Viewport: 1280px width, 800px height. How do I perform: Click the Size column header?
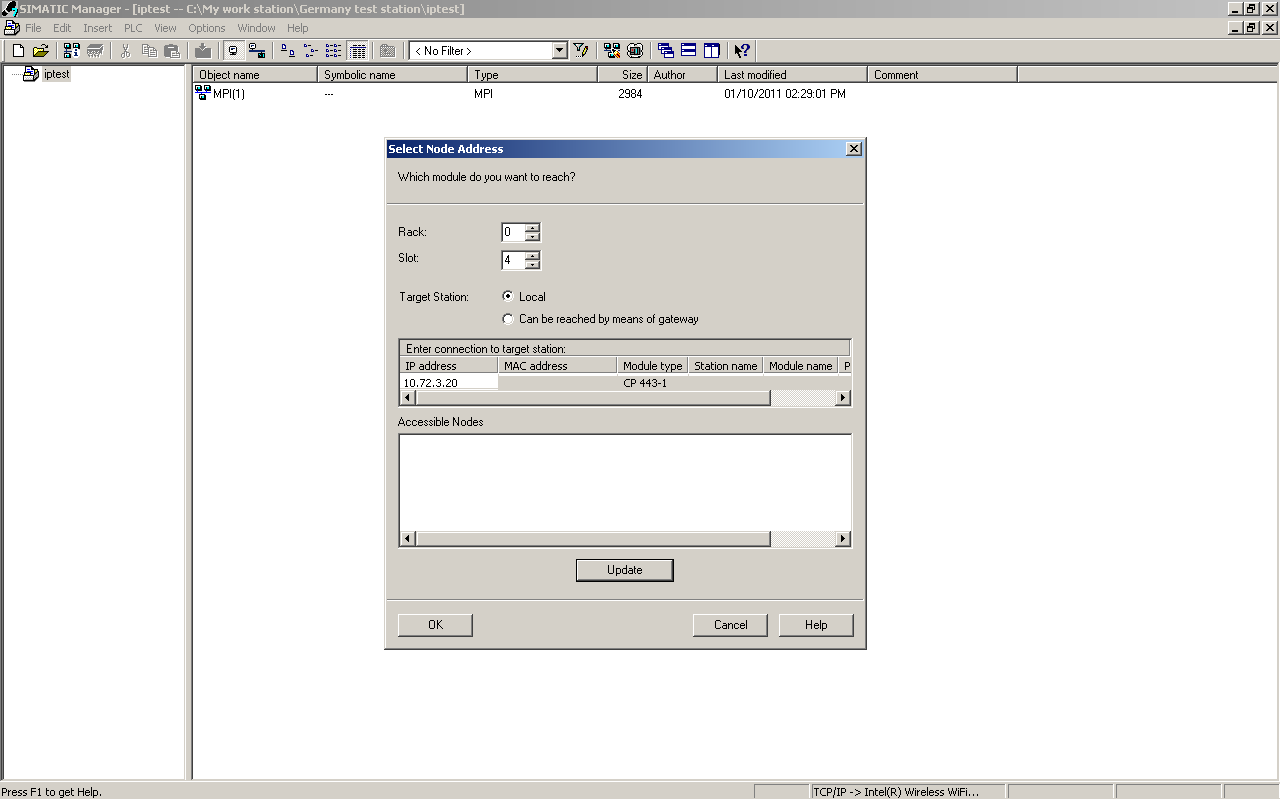(x=623, y=75)
